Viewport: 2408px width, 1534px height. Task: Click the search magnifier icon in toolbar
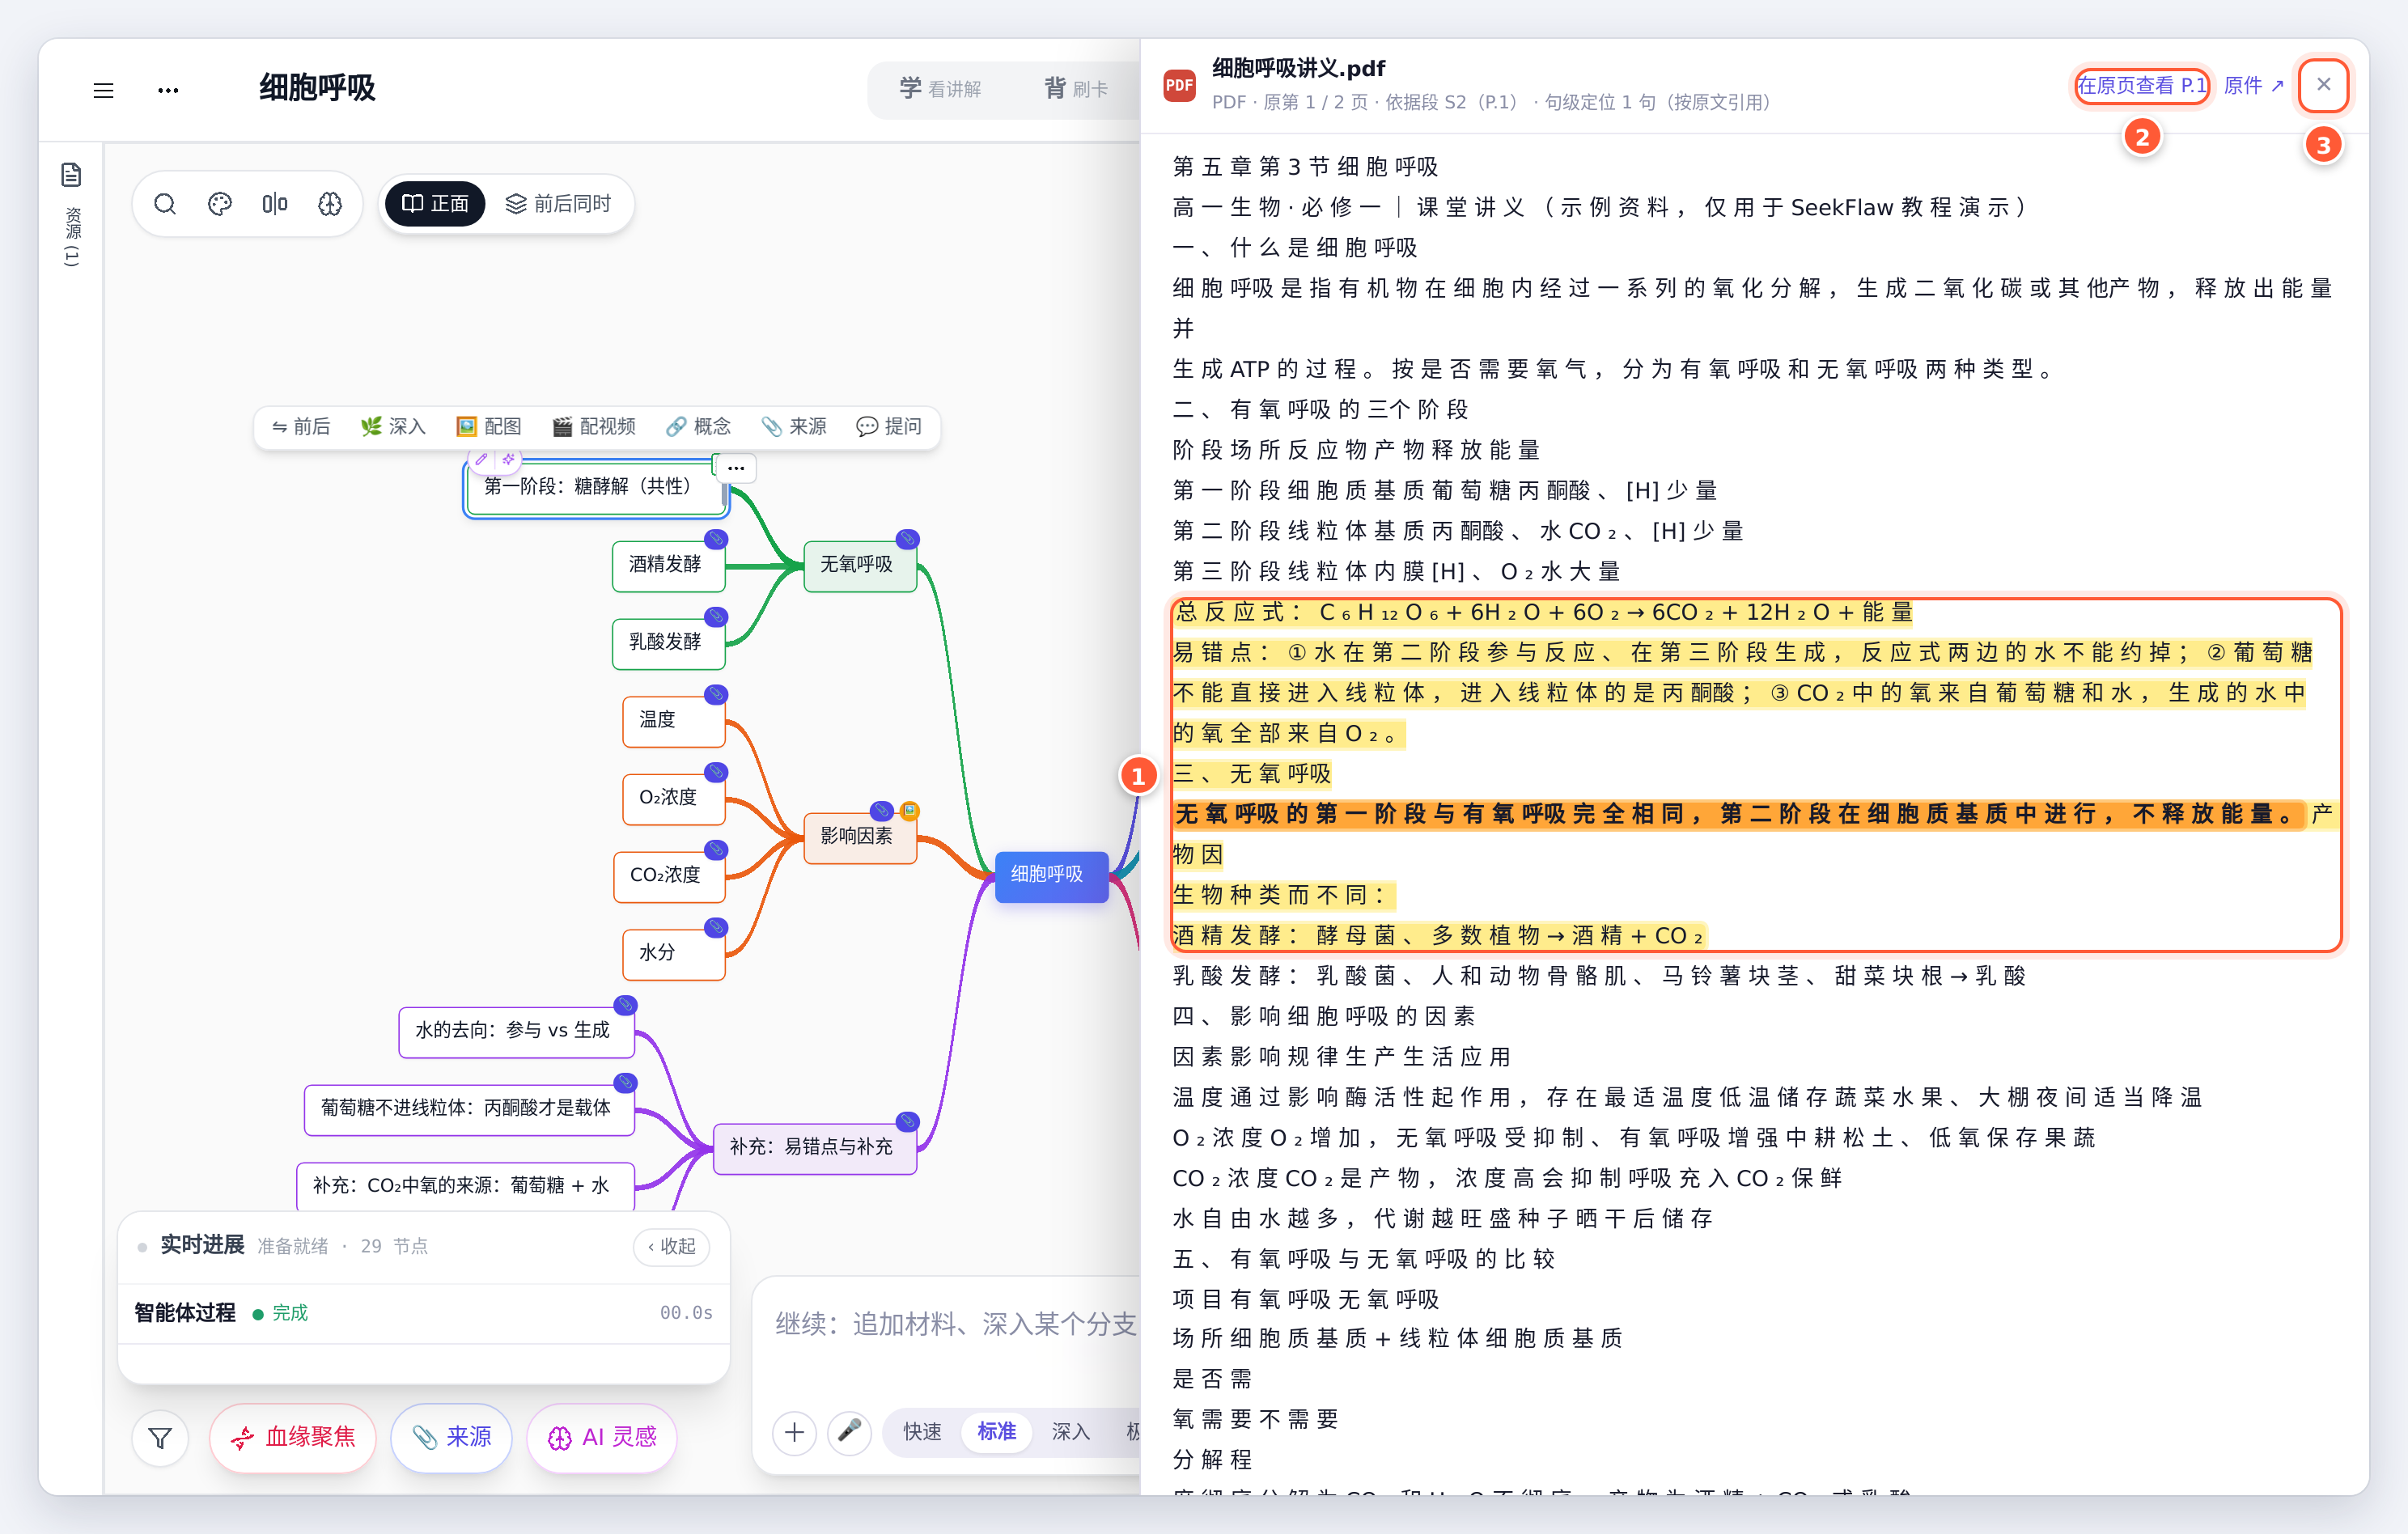click(x=165, y=204)
